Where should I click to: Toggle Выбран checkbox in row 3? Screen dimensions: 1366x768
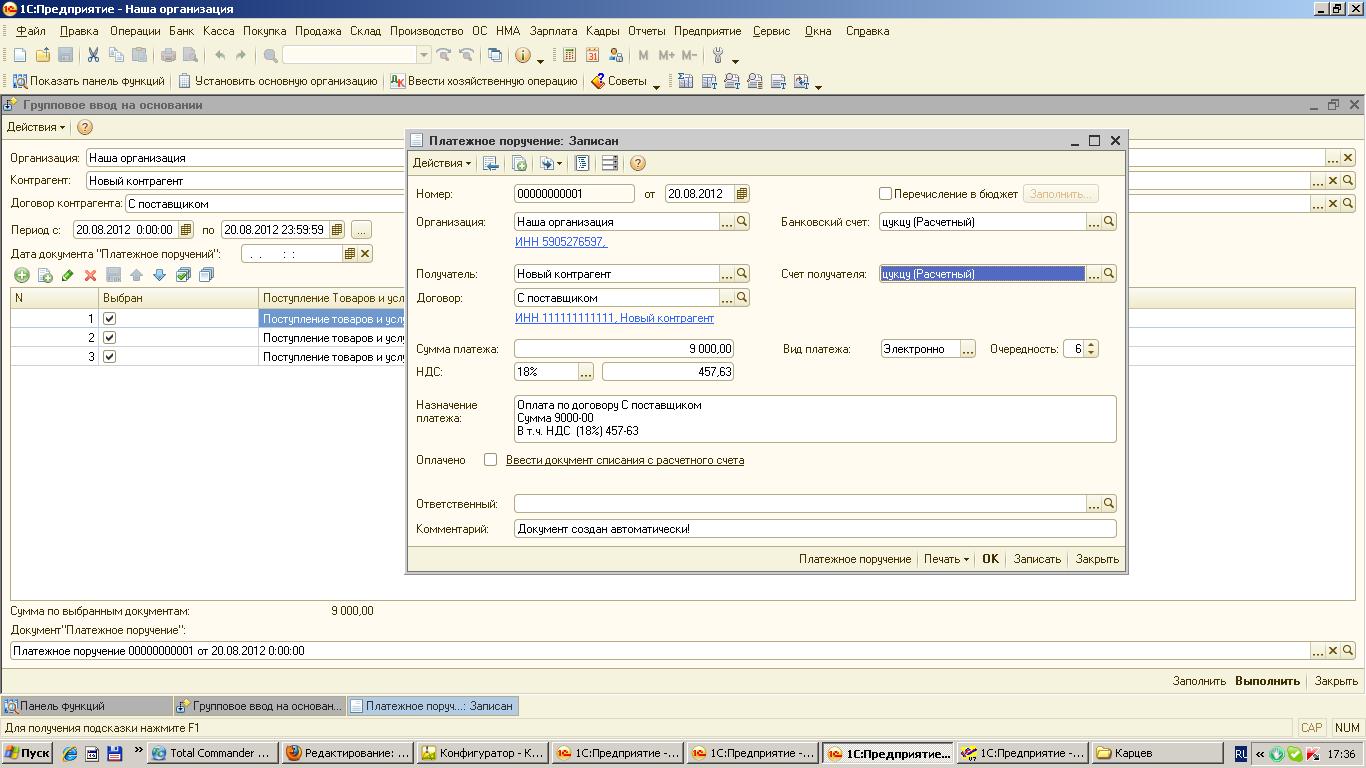coord(110,357)
